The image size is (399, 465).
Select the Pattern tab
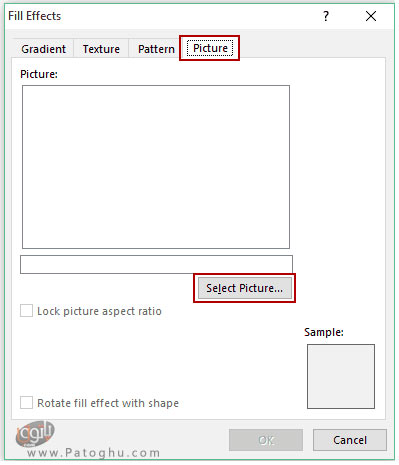coord(156,49)
